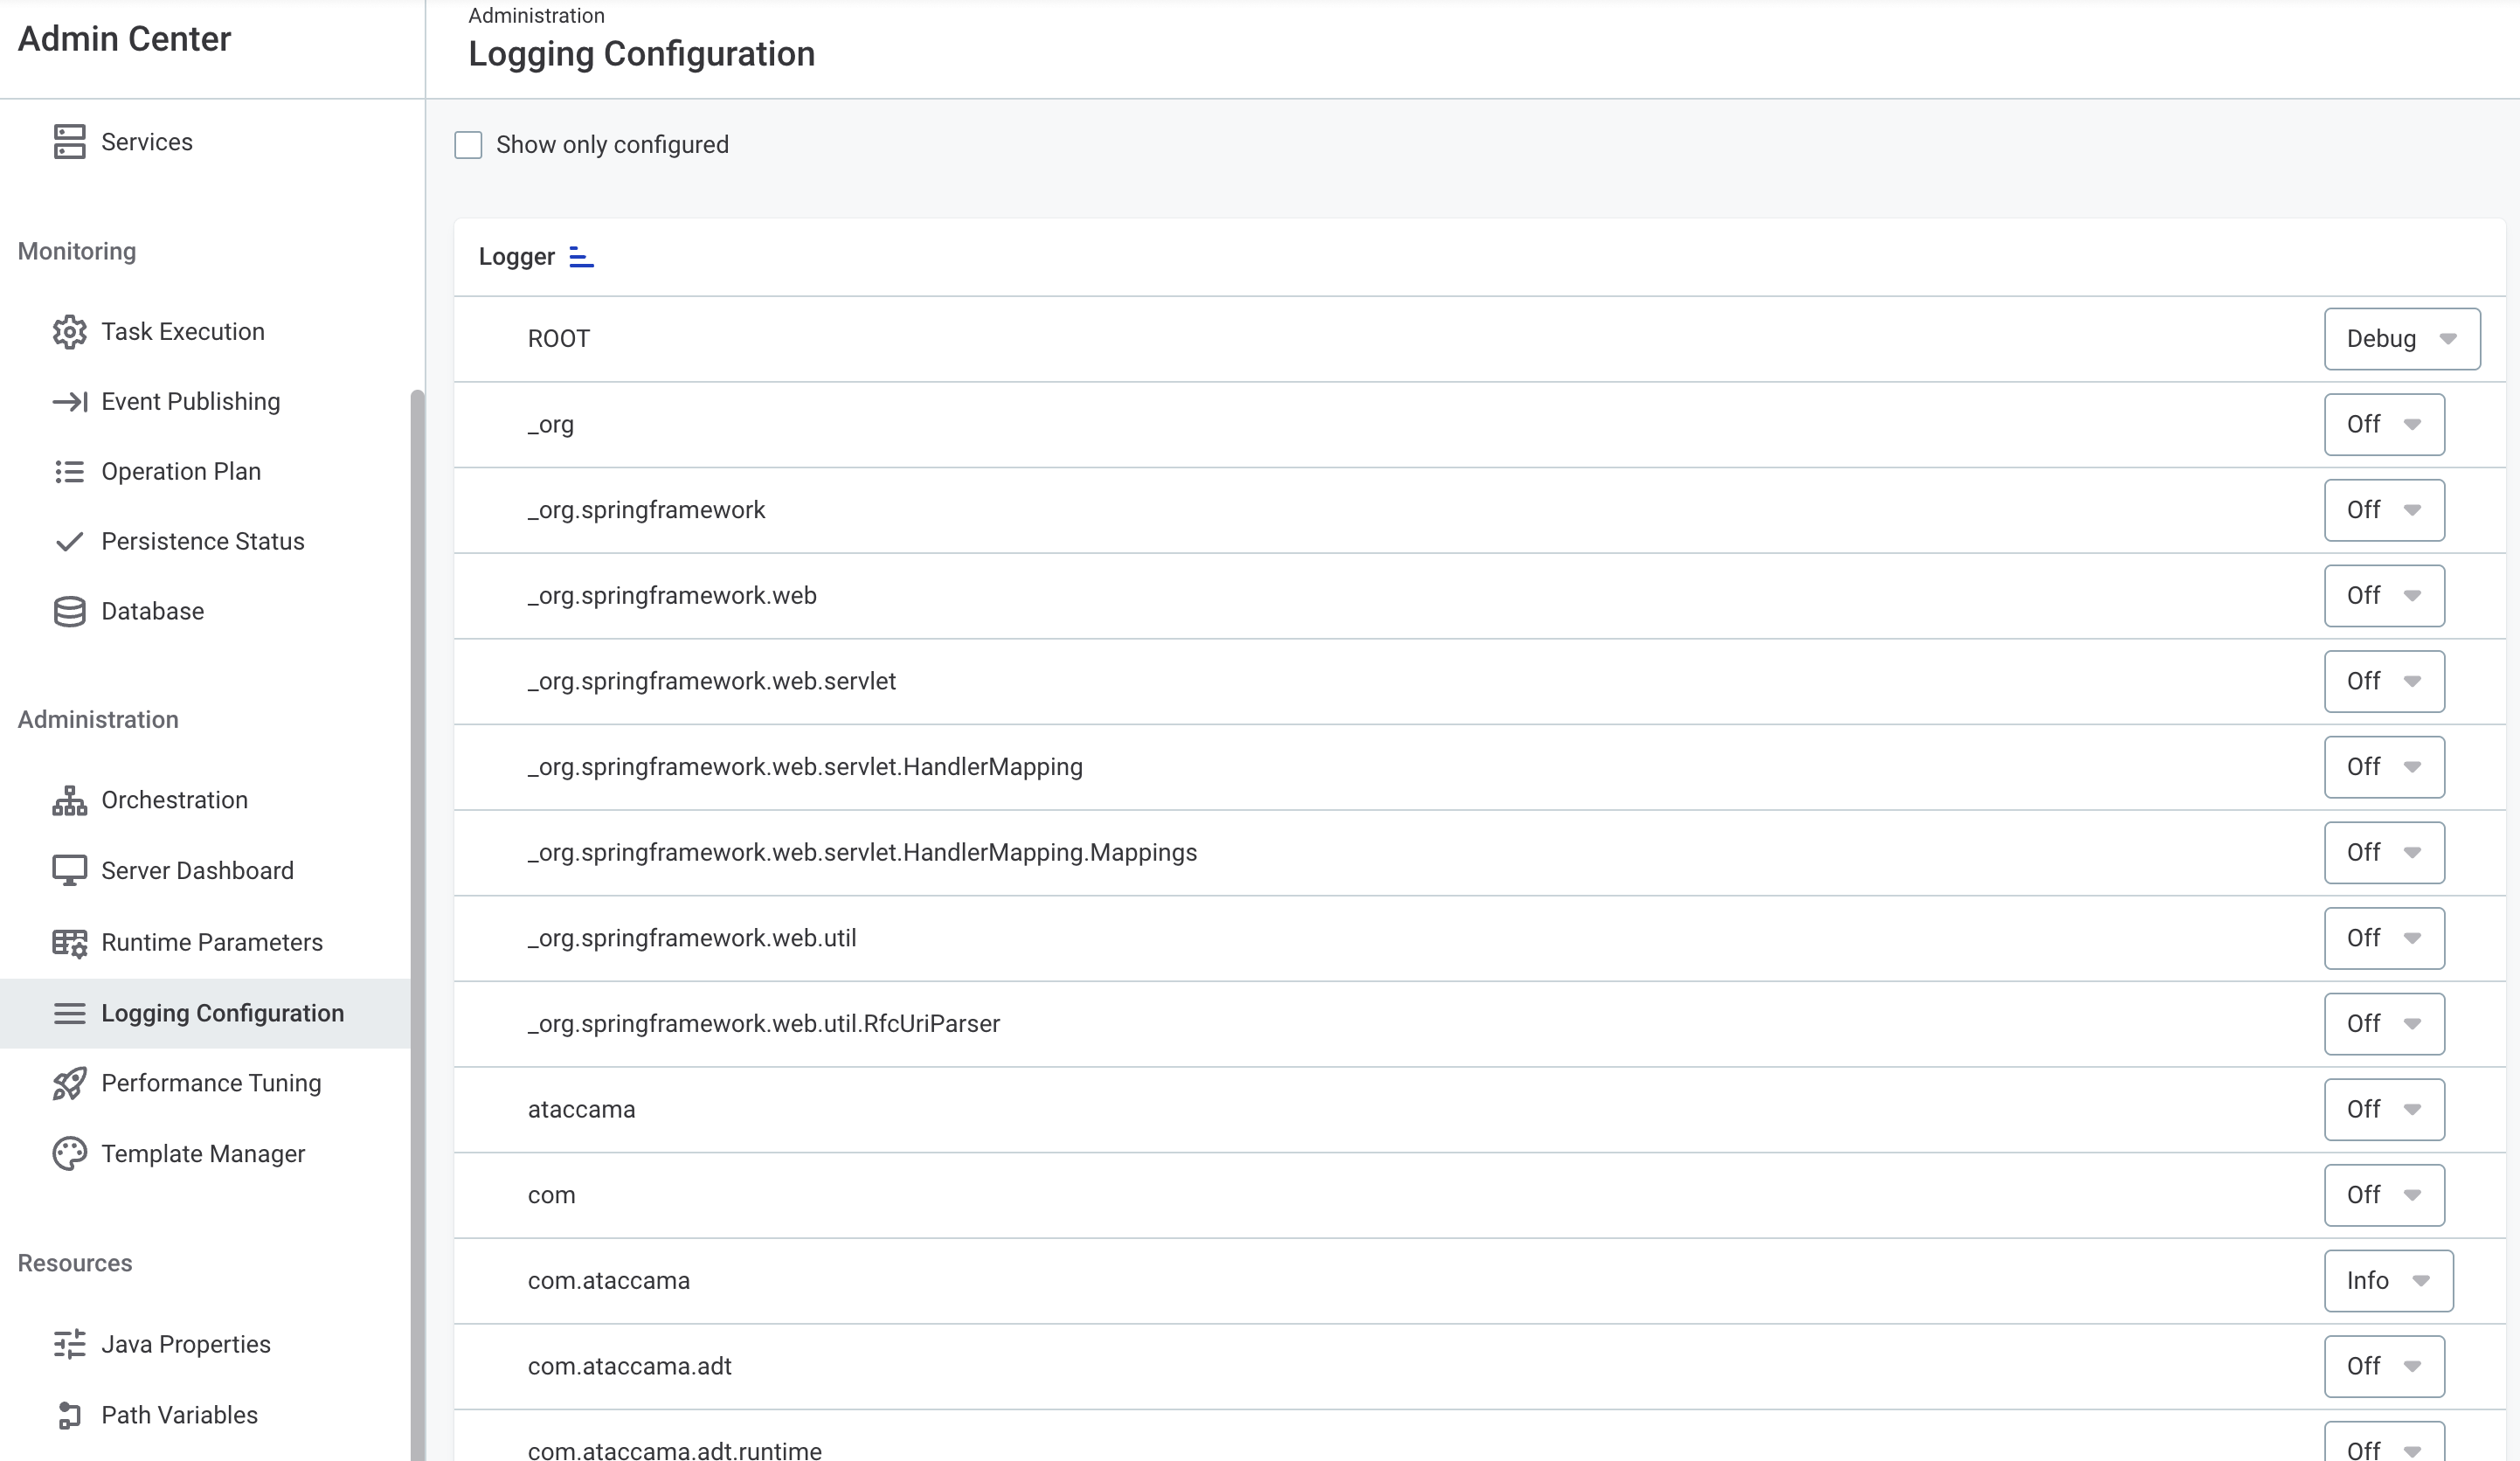This screenshot has width=2520, height=1461.
Task: Open the level dropdown for com.ataccama
Action: (2388, 1280)
